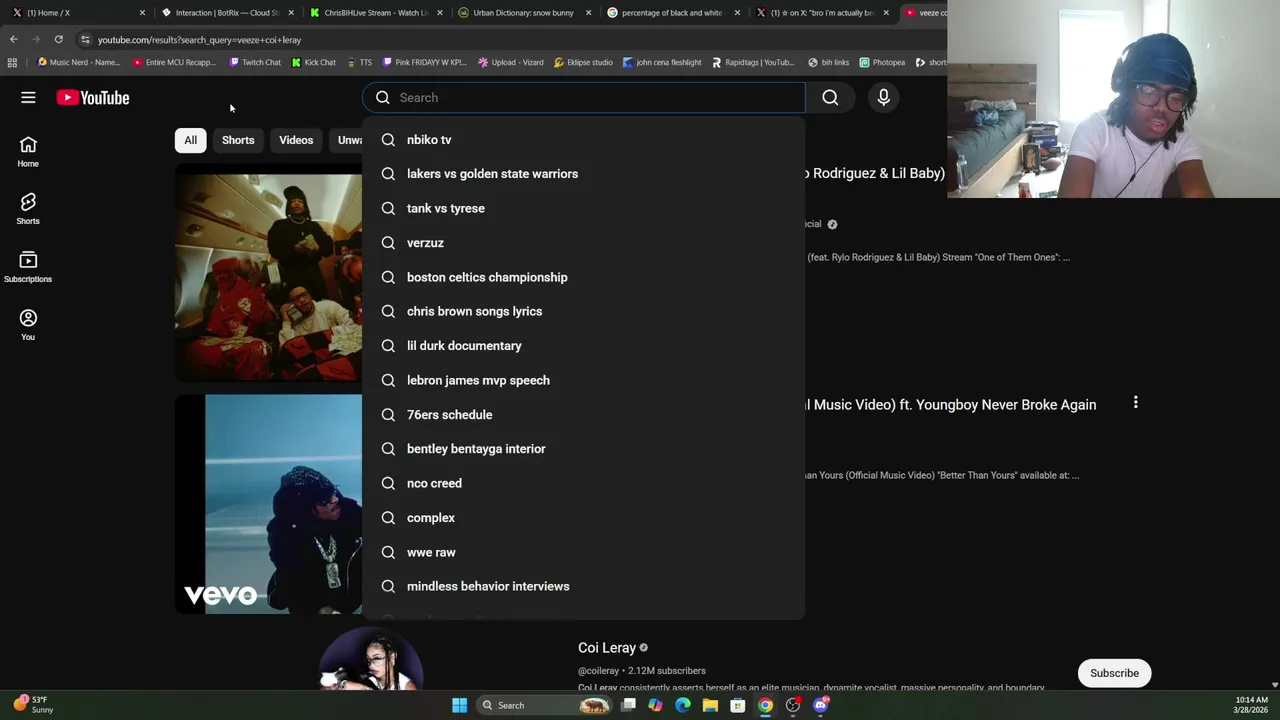The width and height of the screenshot is (1280, 720).
Task: Open Microsoft Edge from the taskbar
Action: [x=683, y=705]
